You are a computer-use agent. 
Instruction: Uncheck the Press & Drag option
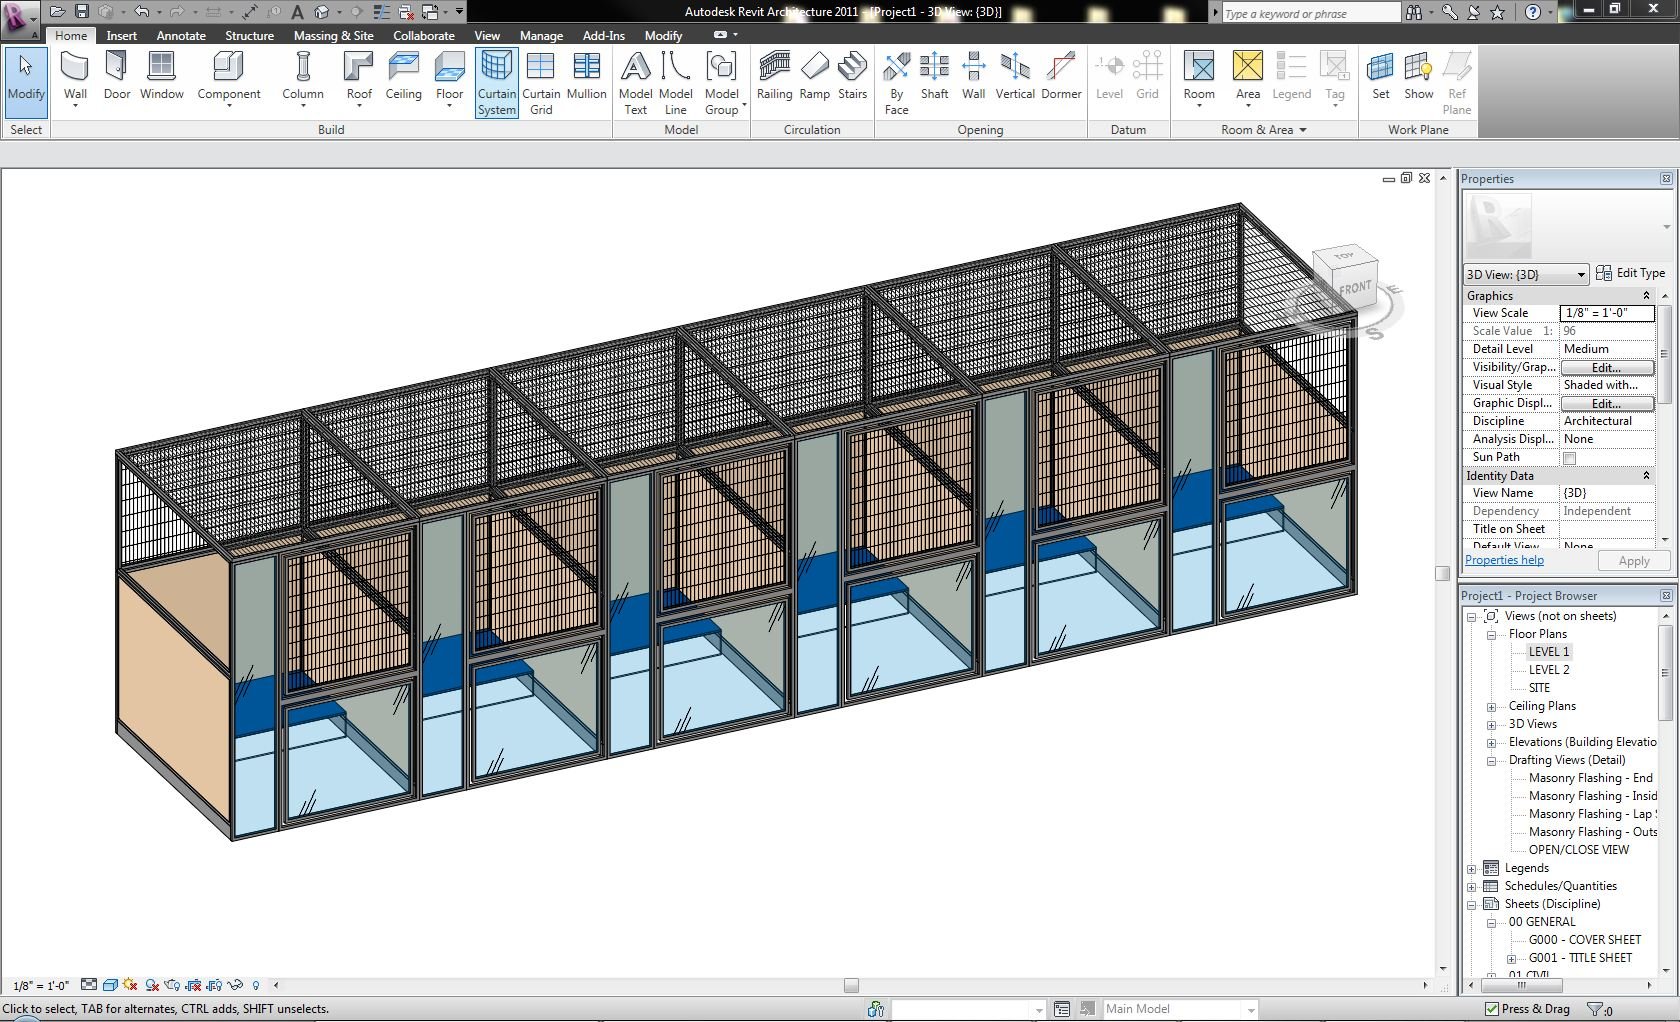click(x=1491, y=1009)
